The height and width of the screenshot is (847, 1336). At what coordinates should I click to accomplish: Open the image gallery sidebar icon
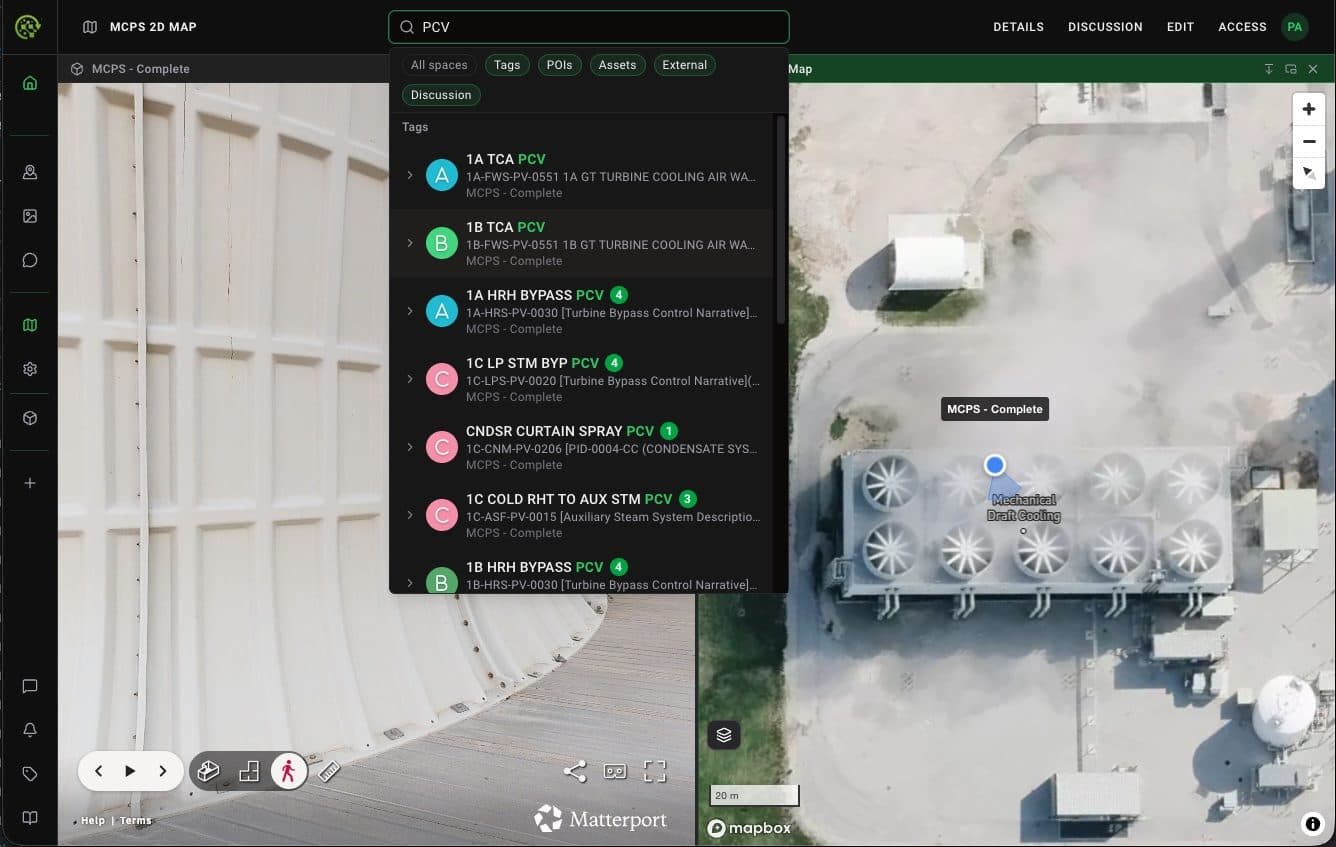click(x=29, y=216)
